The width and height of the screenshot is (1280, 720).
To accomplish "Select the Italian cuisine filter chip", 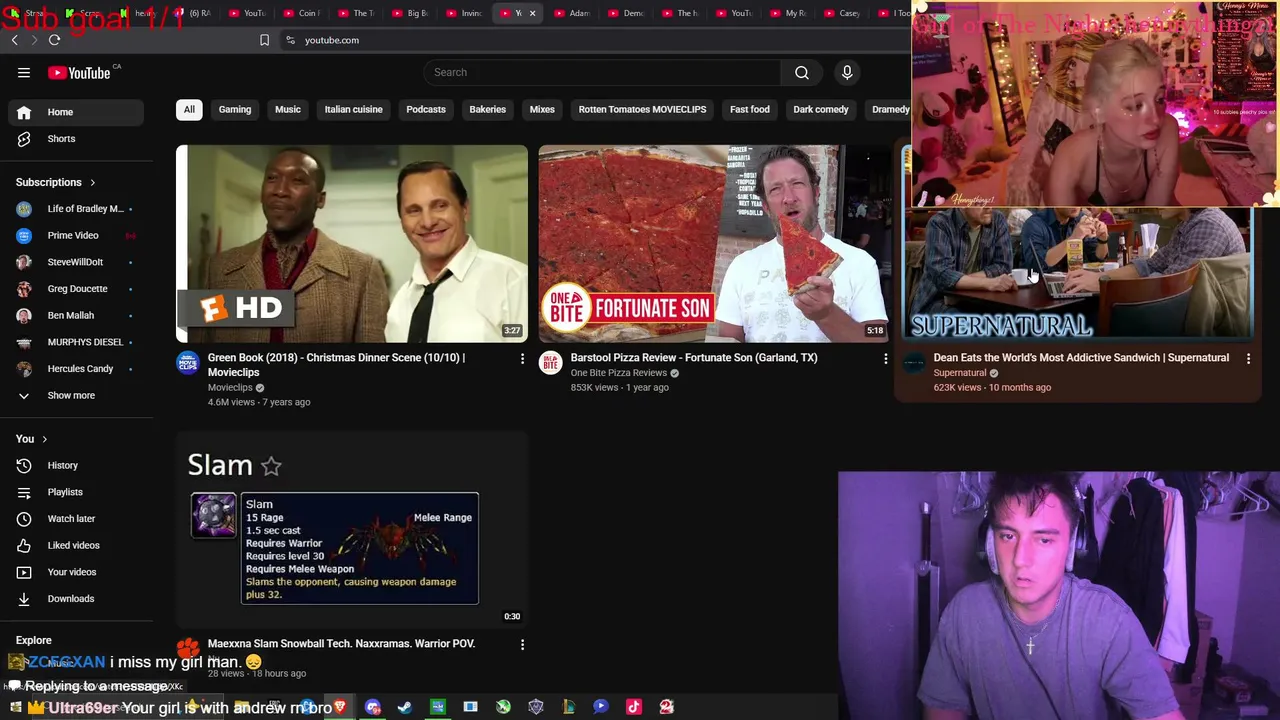I will click(x=353, y=109).
